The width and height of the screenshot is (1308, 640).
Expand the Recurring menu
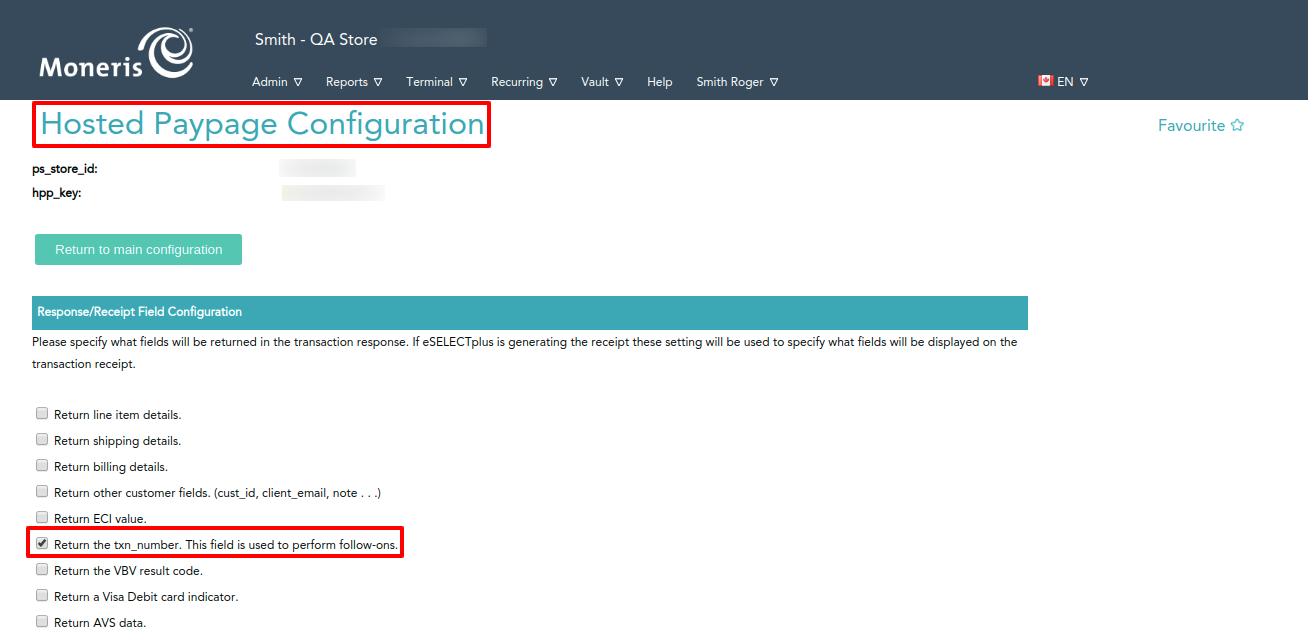[x=524, y=82]
